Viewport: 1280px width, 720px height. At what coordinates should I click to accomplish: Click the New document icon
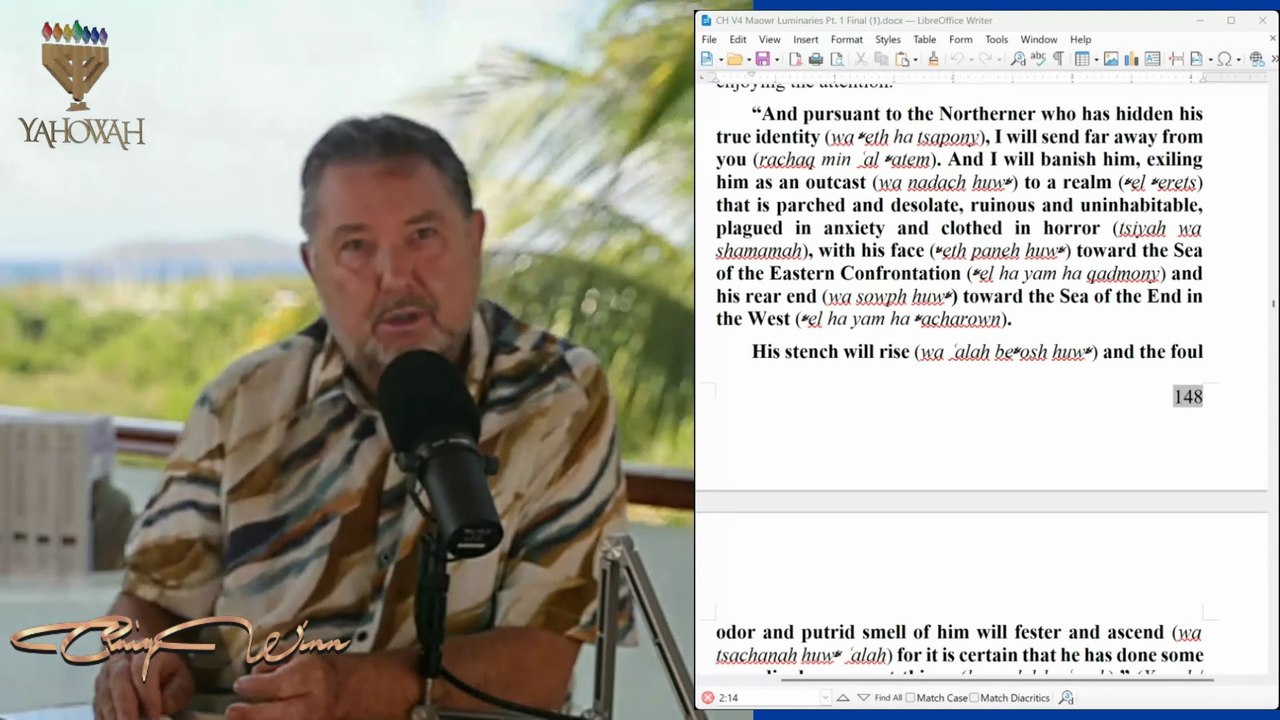coord(707,59)
